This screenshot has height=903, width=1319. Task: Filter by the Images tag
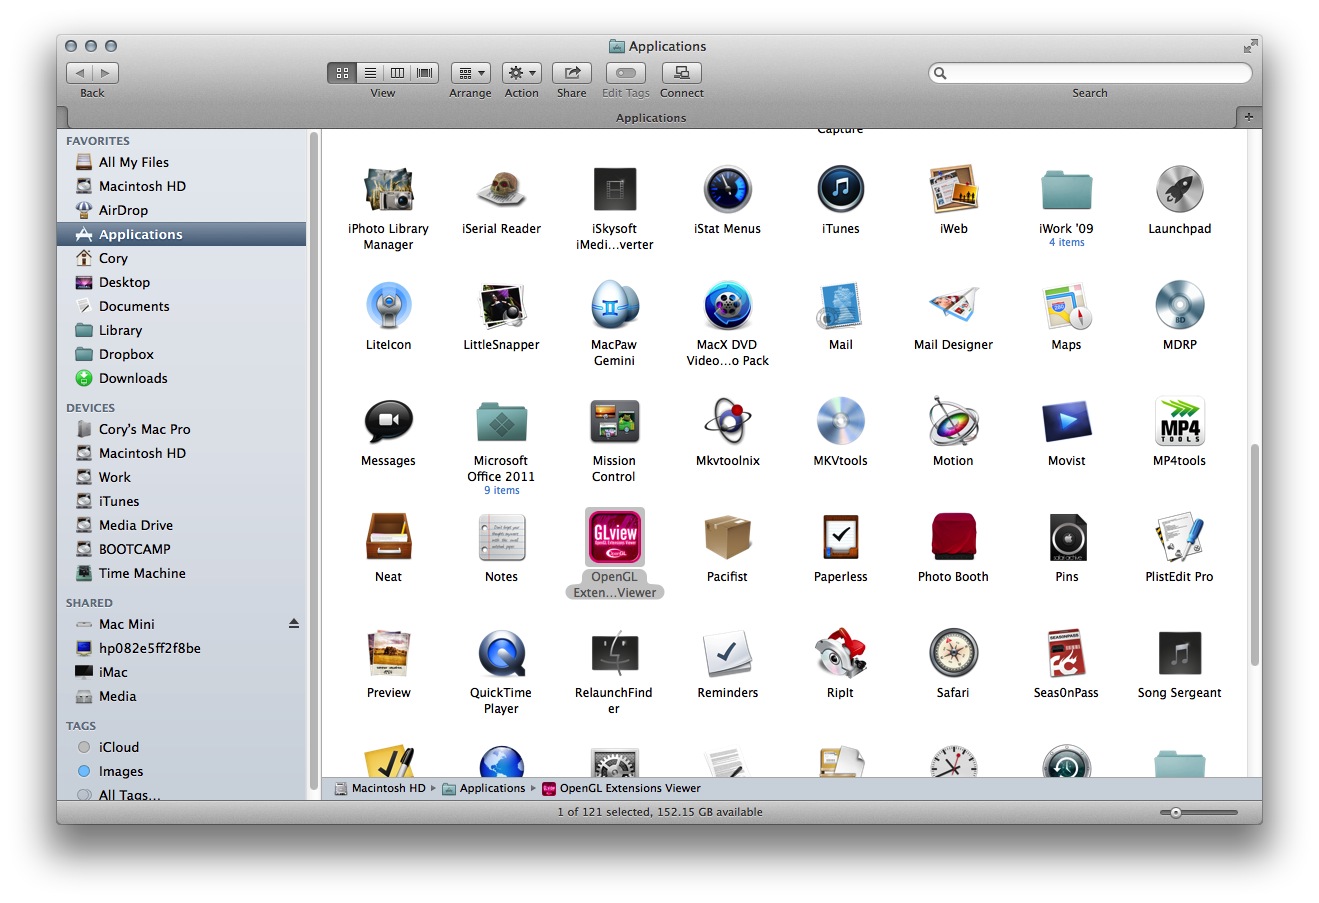(x=121, y=771)
